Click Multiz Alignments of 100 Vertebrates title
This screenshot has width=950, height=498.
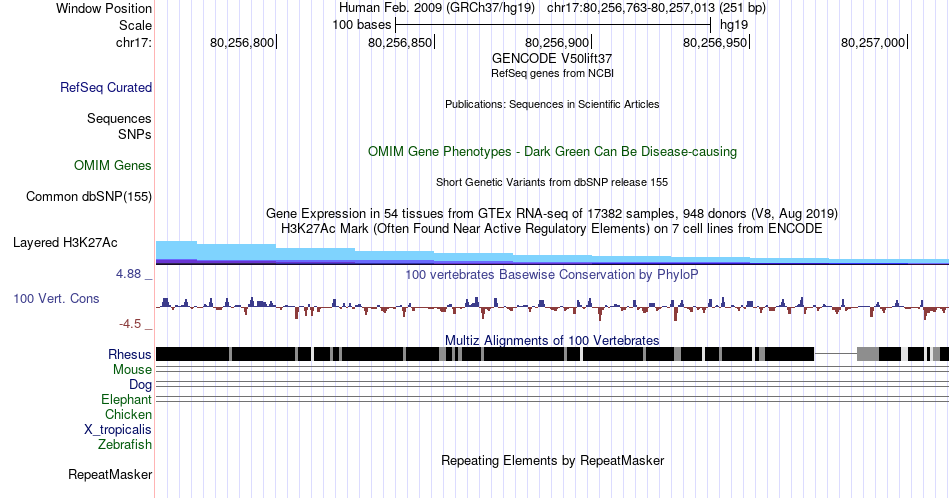coord(552,340)
